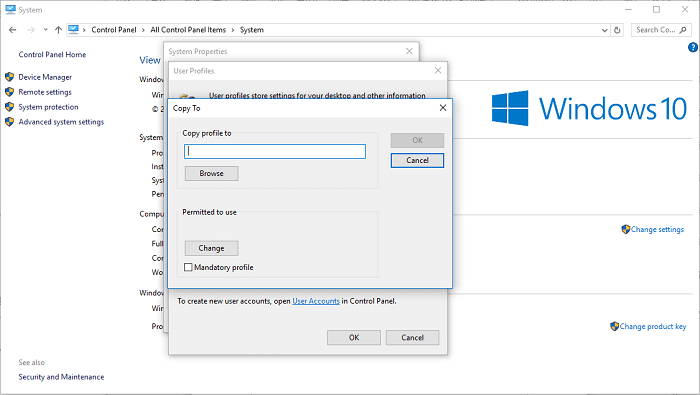
Task: Open System protection link
Action: click(x=48, y=107)
